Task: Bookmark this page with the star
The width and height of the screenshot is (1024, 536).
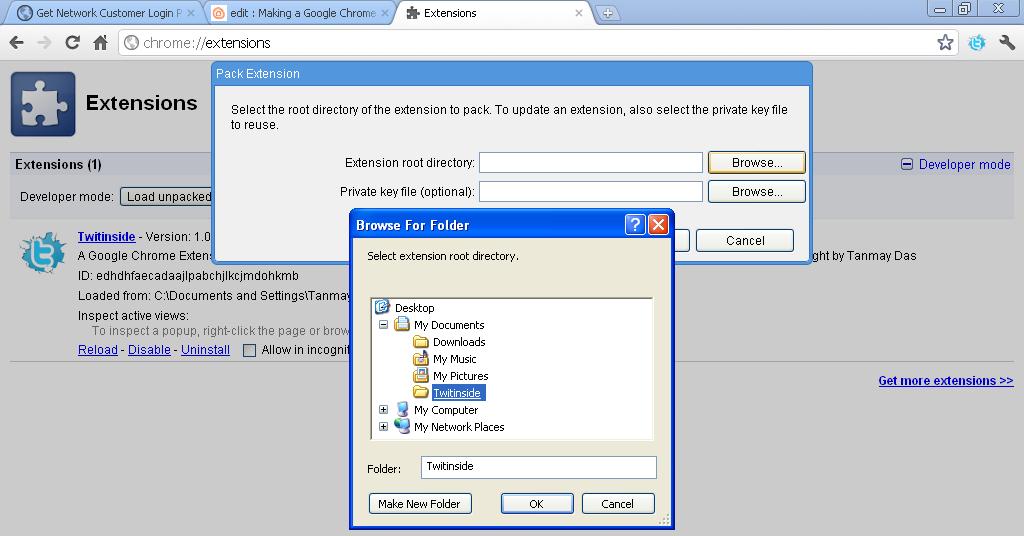Action: [945, 43]
